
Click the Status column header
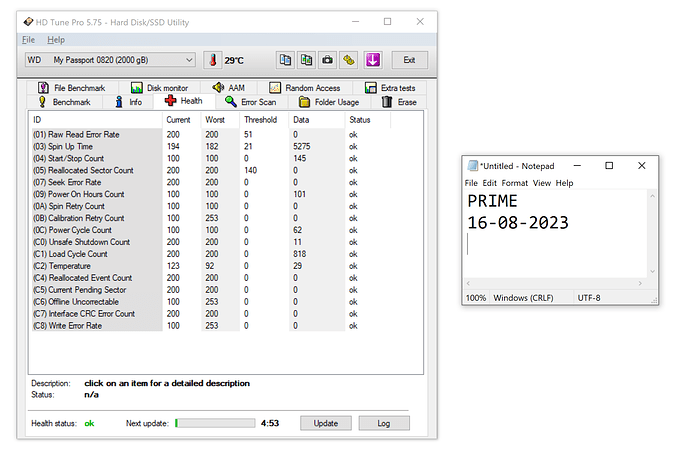(x=368, y=120)
